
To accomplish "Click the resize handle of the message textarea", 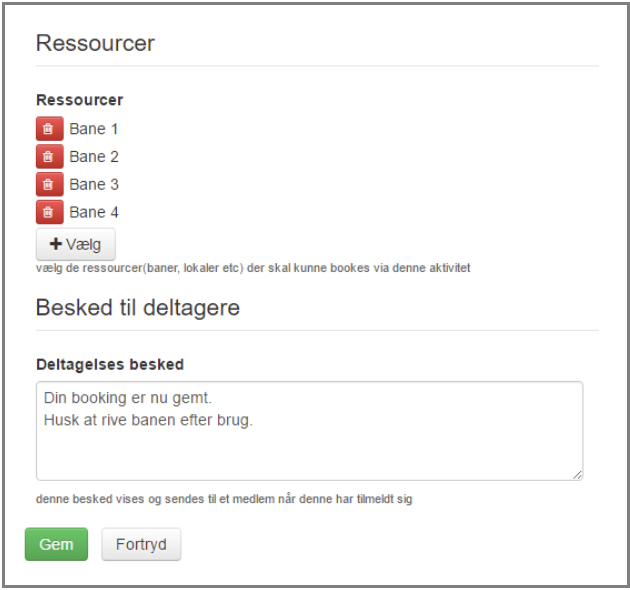I will 577,475.
